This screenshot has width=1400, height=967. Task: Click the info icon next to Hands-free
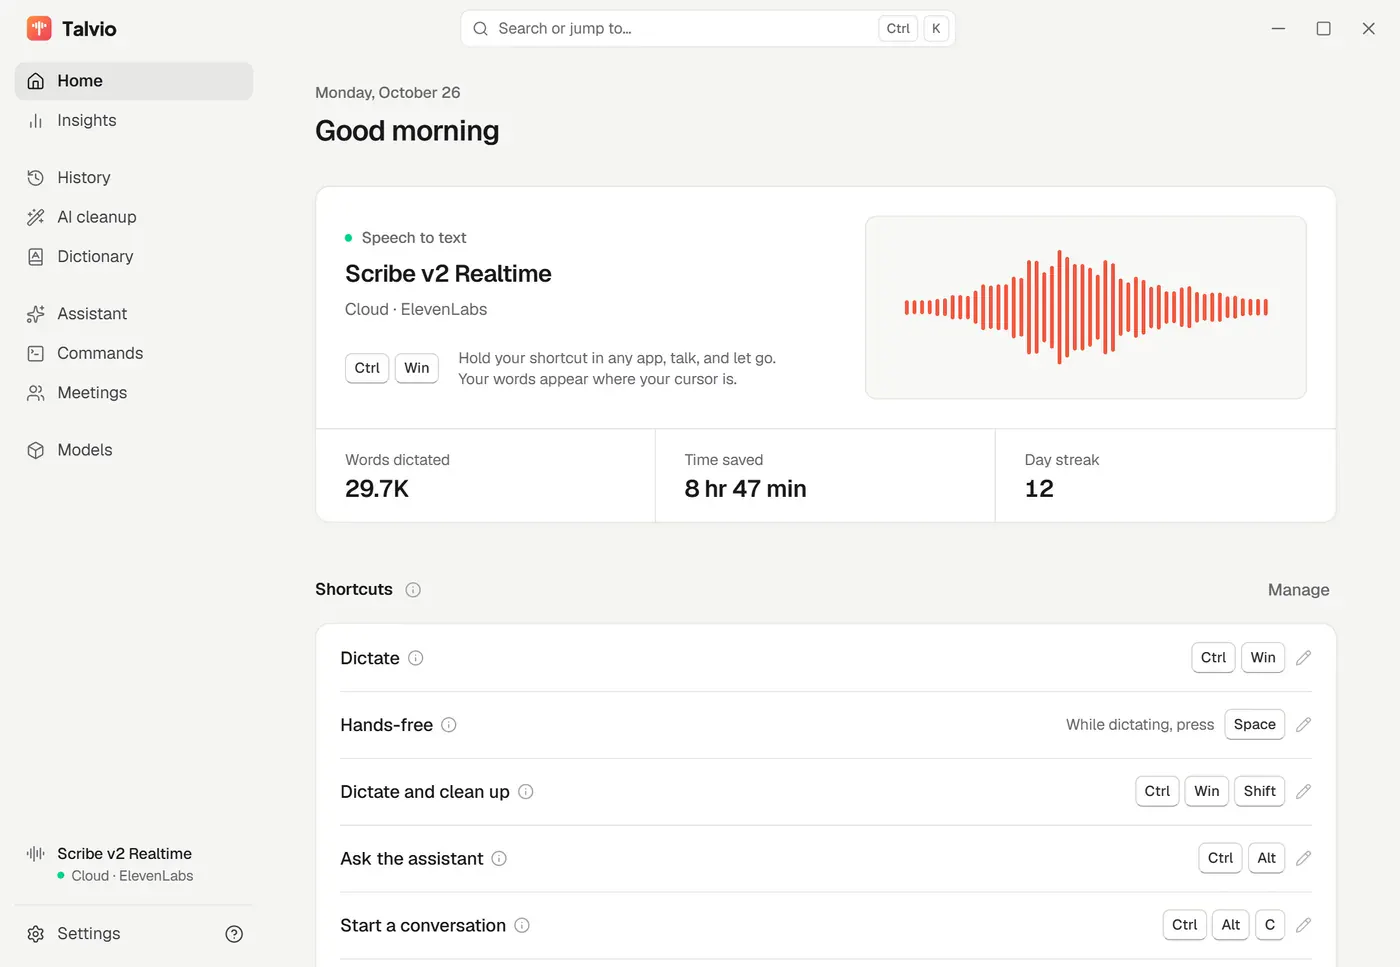[x=449, y=725]
